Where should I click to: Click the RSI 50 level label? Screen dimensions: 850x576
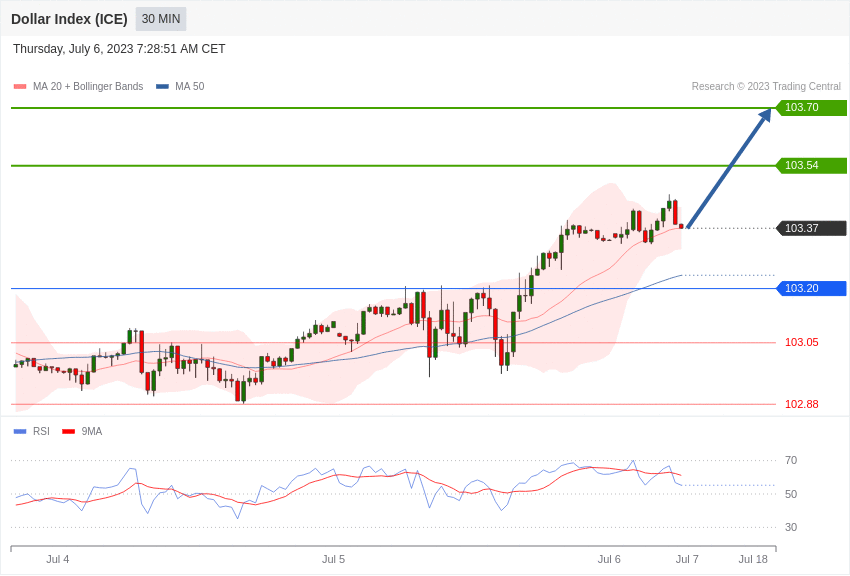tap(791, 494)
